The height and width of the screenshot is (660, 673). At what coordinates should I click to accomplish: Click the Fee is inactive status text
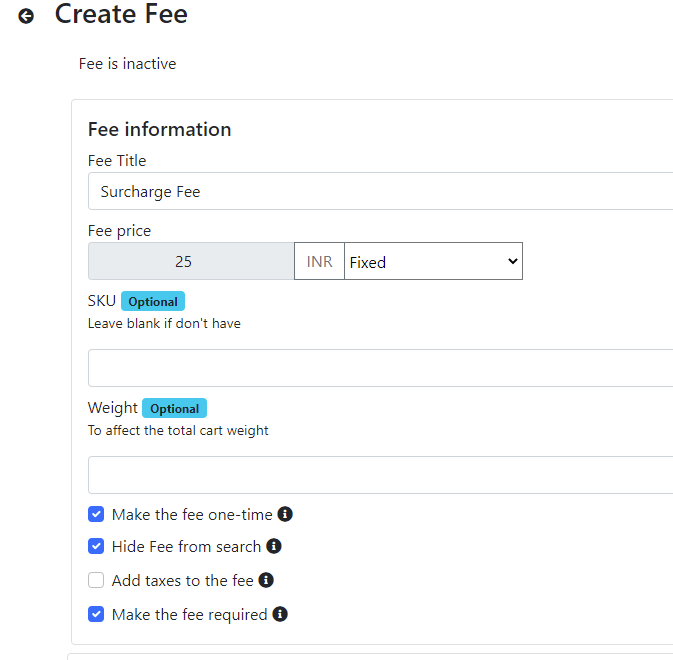[x=127, y=64]
